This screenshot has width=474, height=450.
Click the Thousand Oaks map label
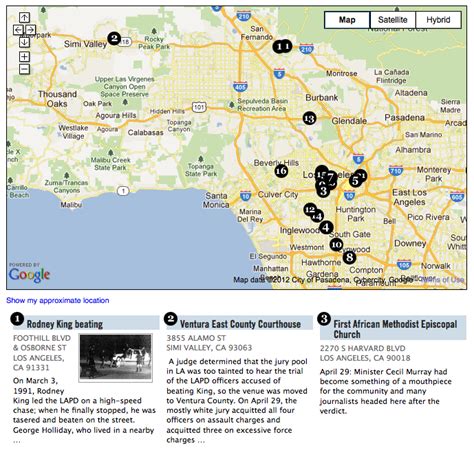(x=57, y=99)
